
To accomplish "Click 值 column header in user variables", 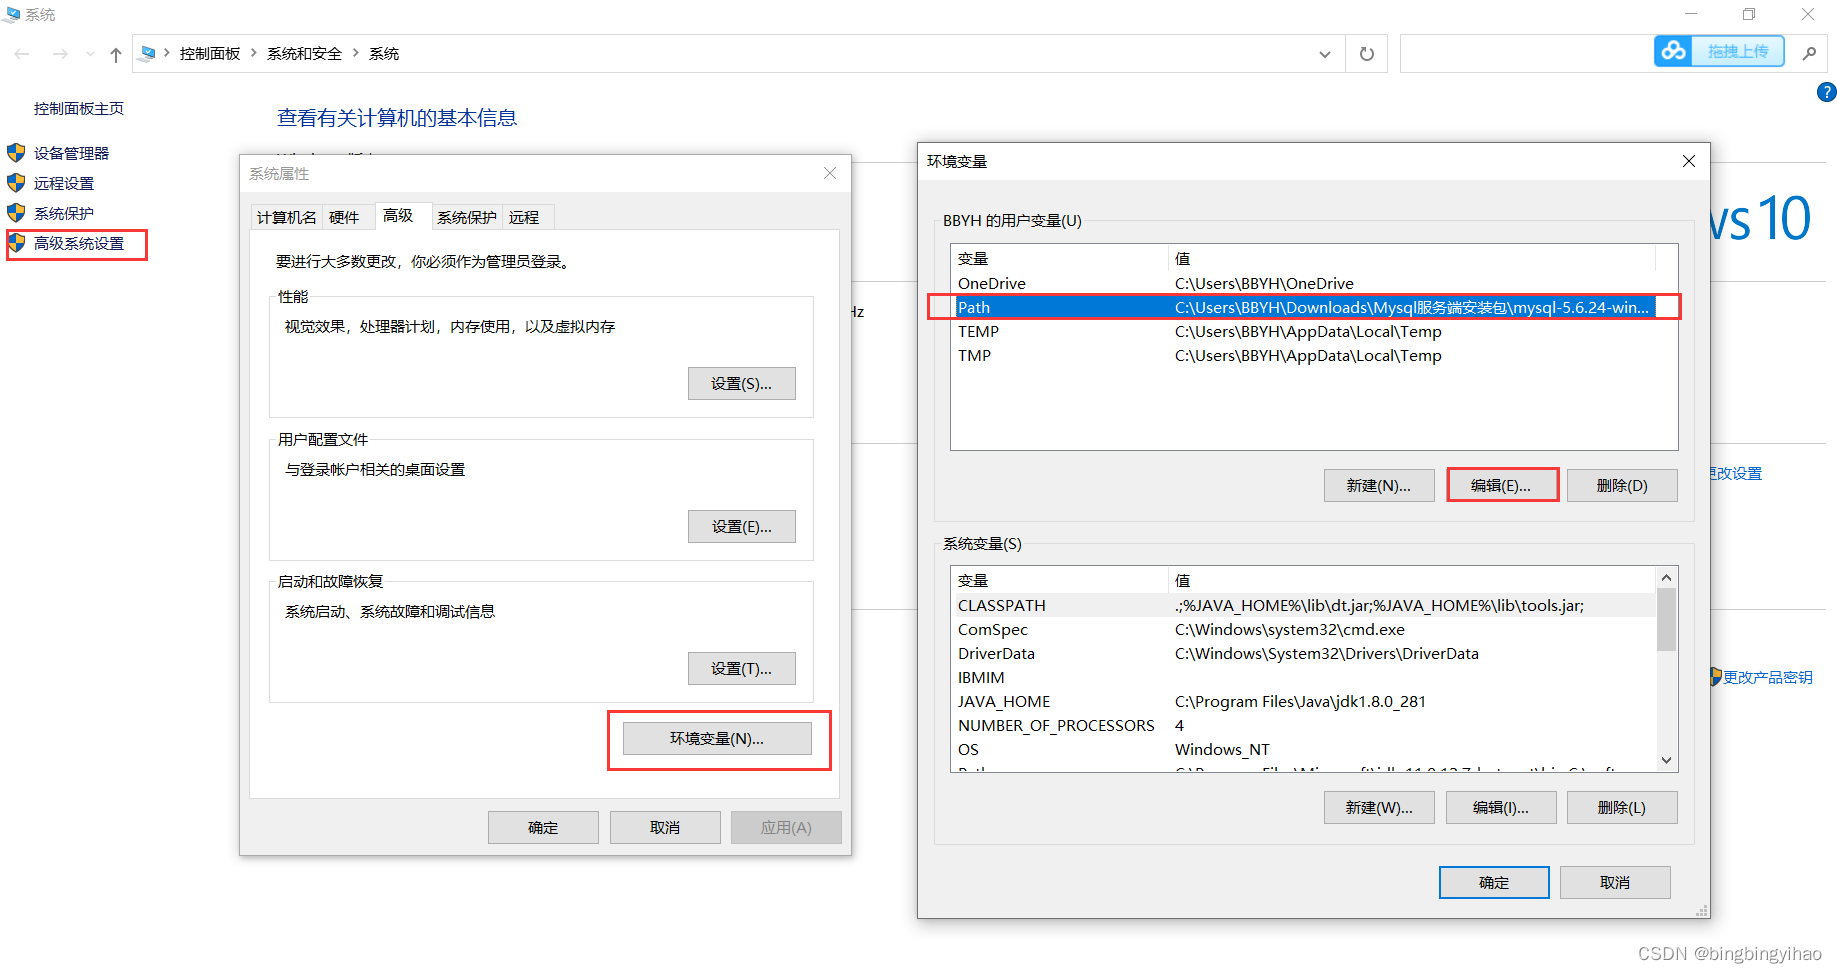I will 1412,258.
